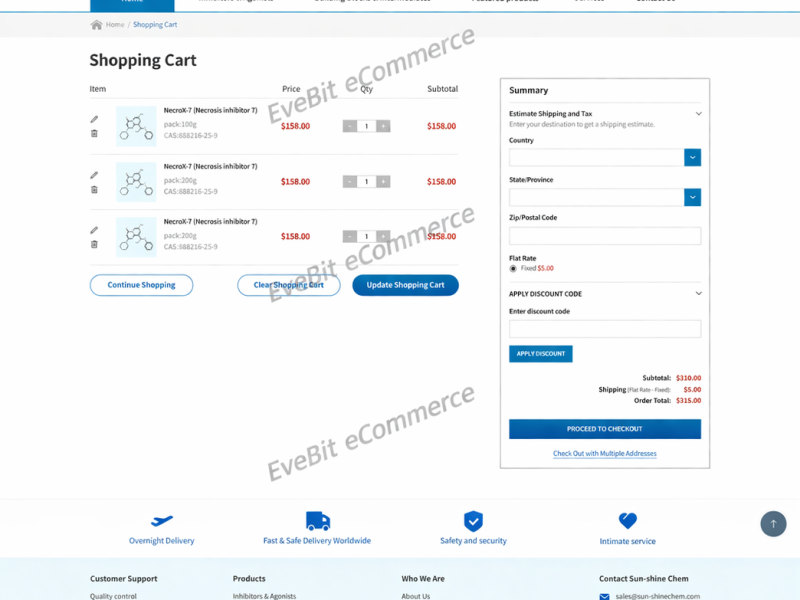The height and width of the screenshot is (600, 800).
Task: Click the edit pencil icon for first cart item
Action: pos(95,119)
